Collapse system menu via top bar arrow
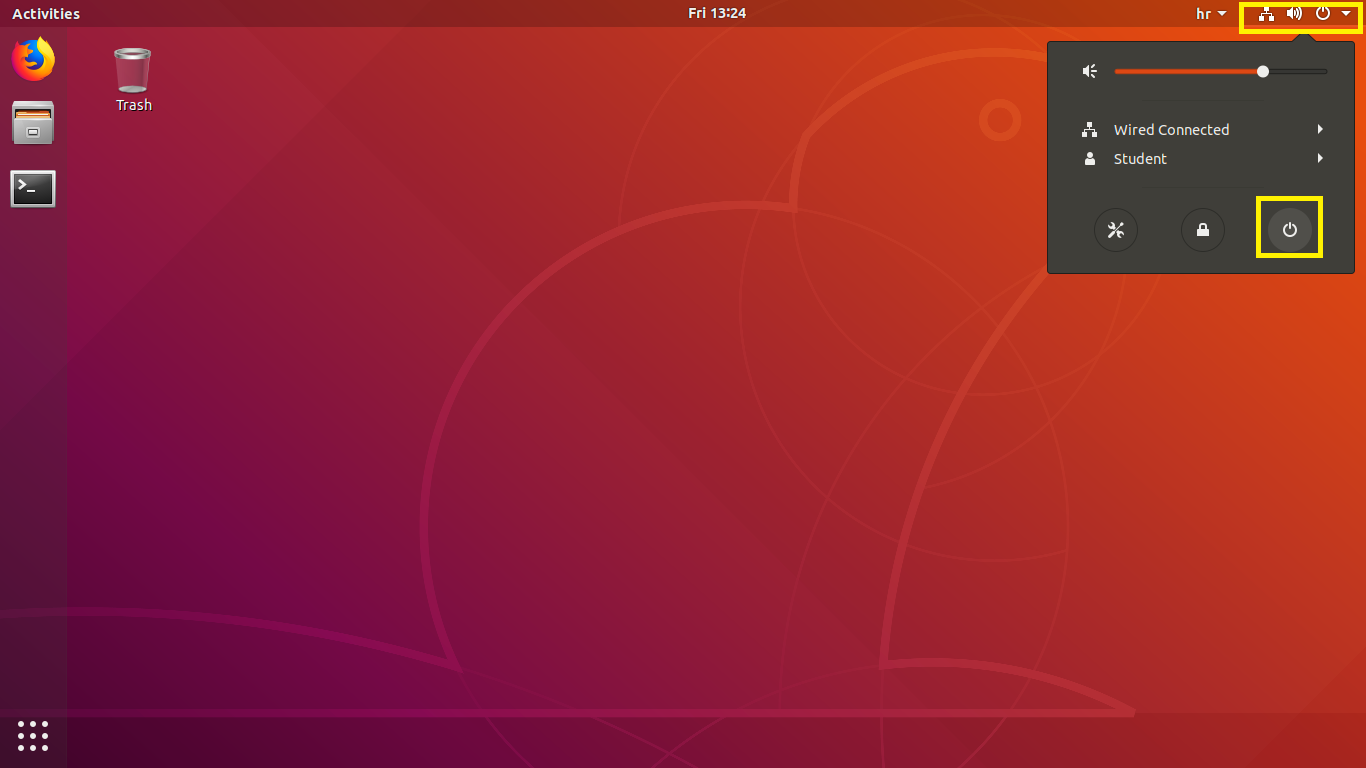The image size is (1366, 768). click(x=1346, y=14)
